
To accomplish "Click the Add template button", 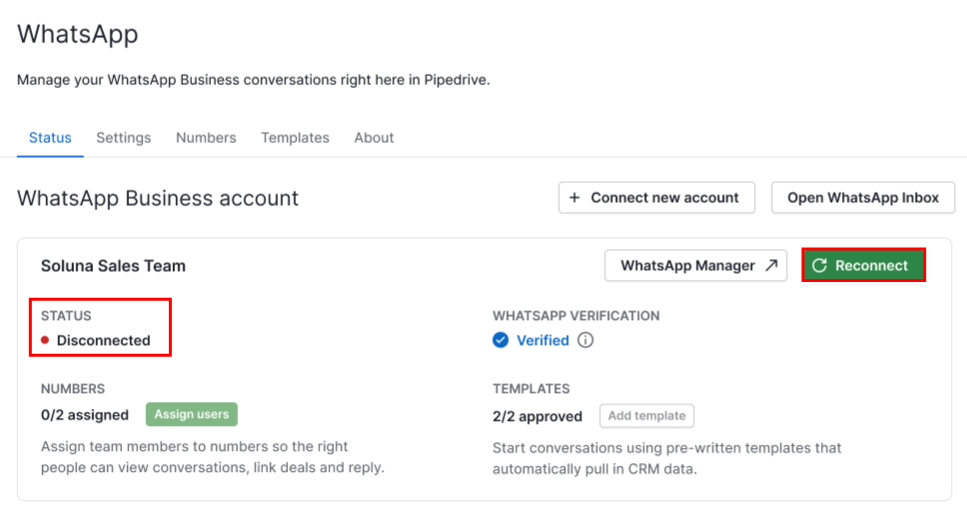I will (647, 416).
